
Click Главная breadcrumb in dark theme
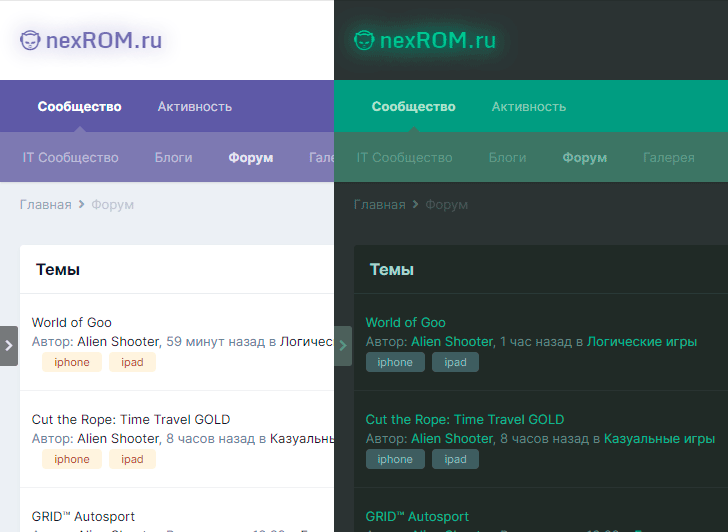click(379, 205)
